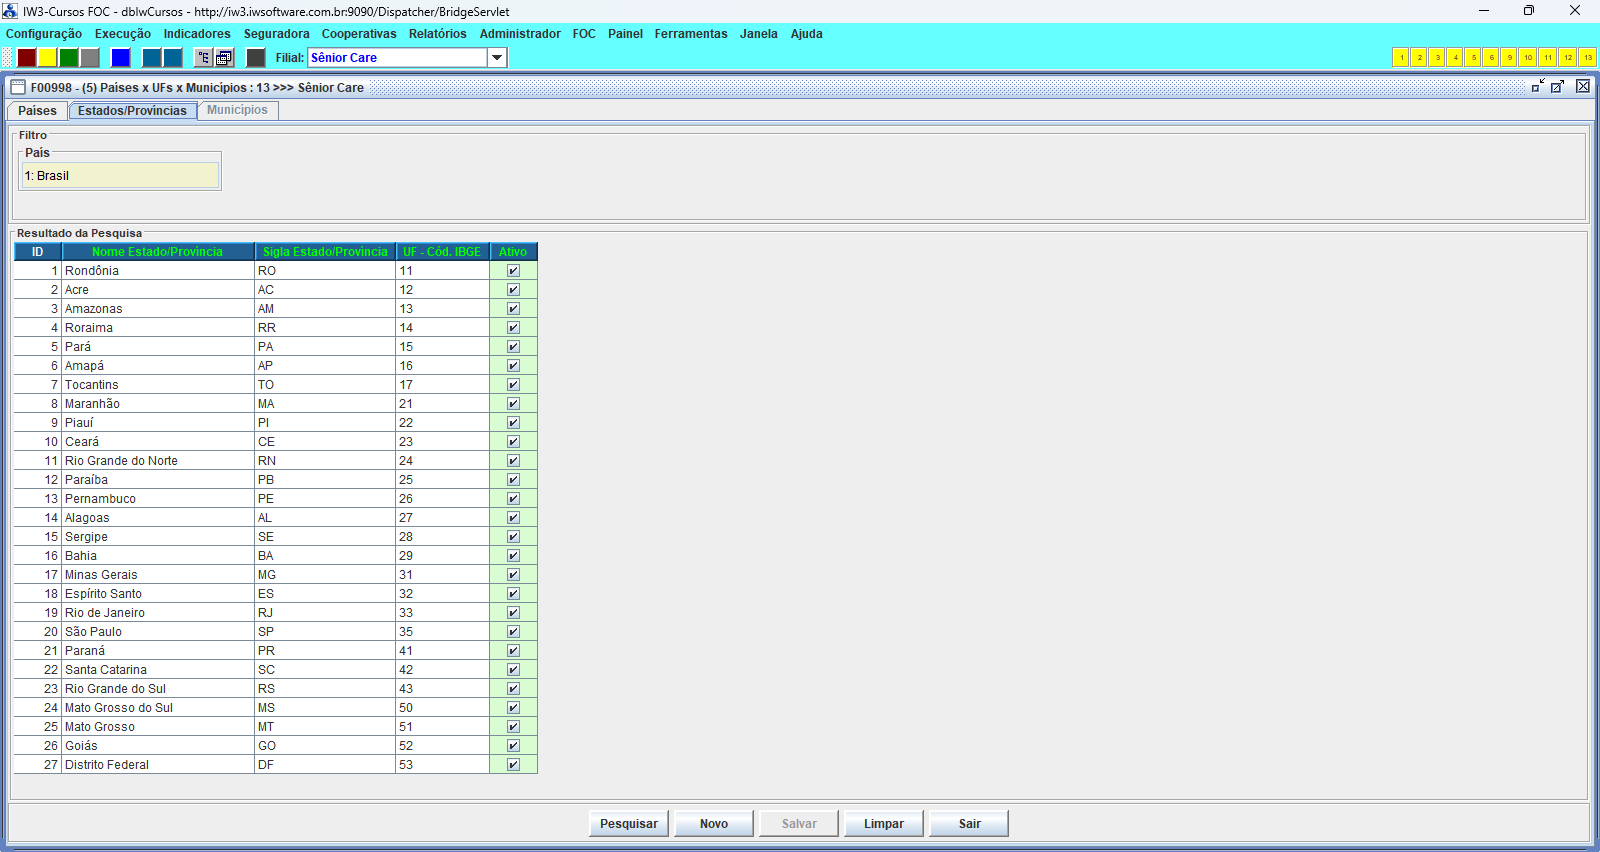This screenshot has width=1600, height=852.
Task: Close the F00998 internal frame
Action: pos(1583,87)
